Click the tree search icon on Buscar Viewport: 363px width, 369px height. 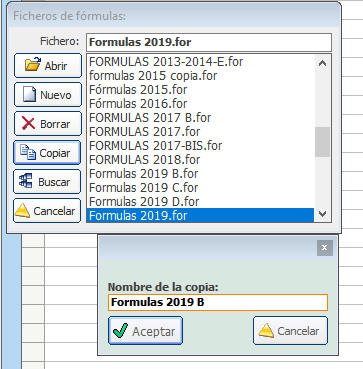(x=25, y=181)
